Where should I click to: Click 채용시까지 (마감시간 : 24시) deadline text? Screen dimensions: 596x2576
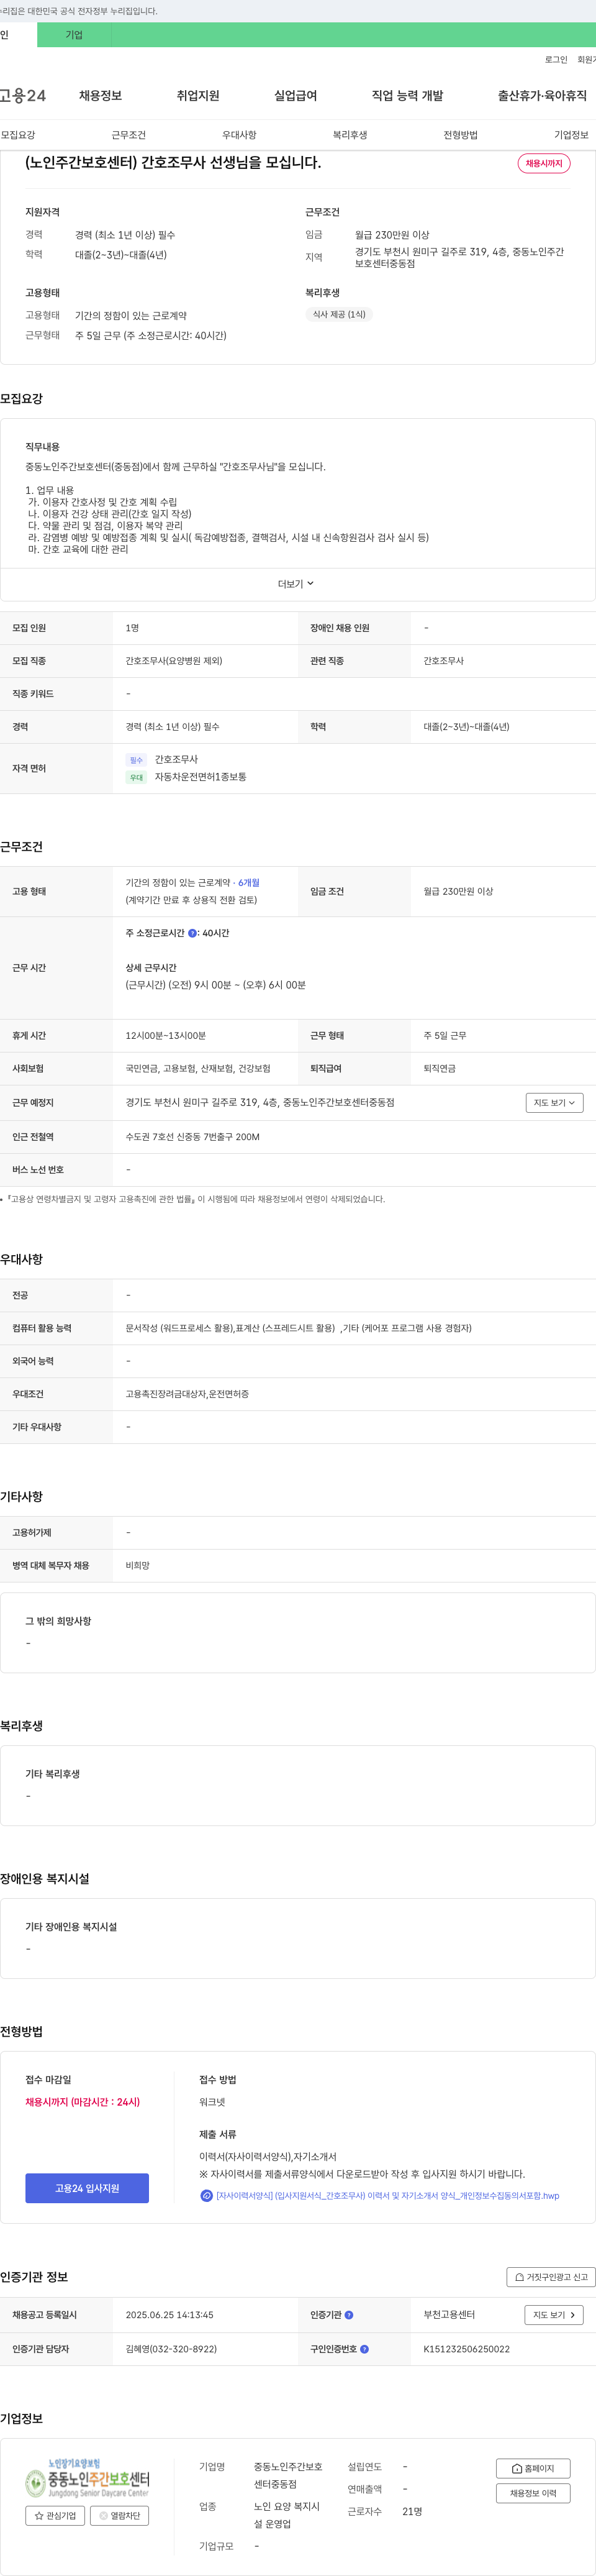coord(83,2102)
